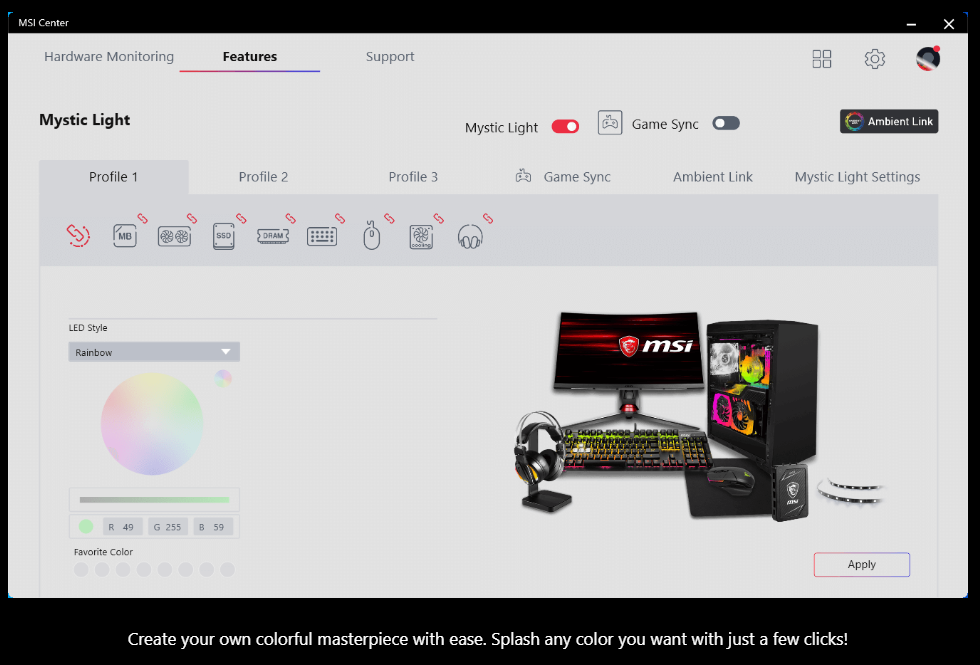The image size is (980, 665).
Task: Click the green current color preview swatch
Action: 86,526
